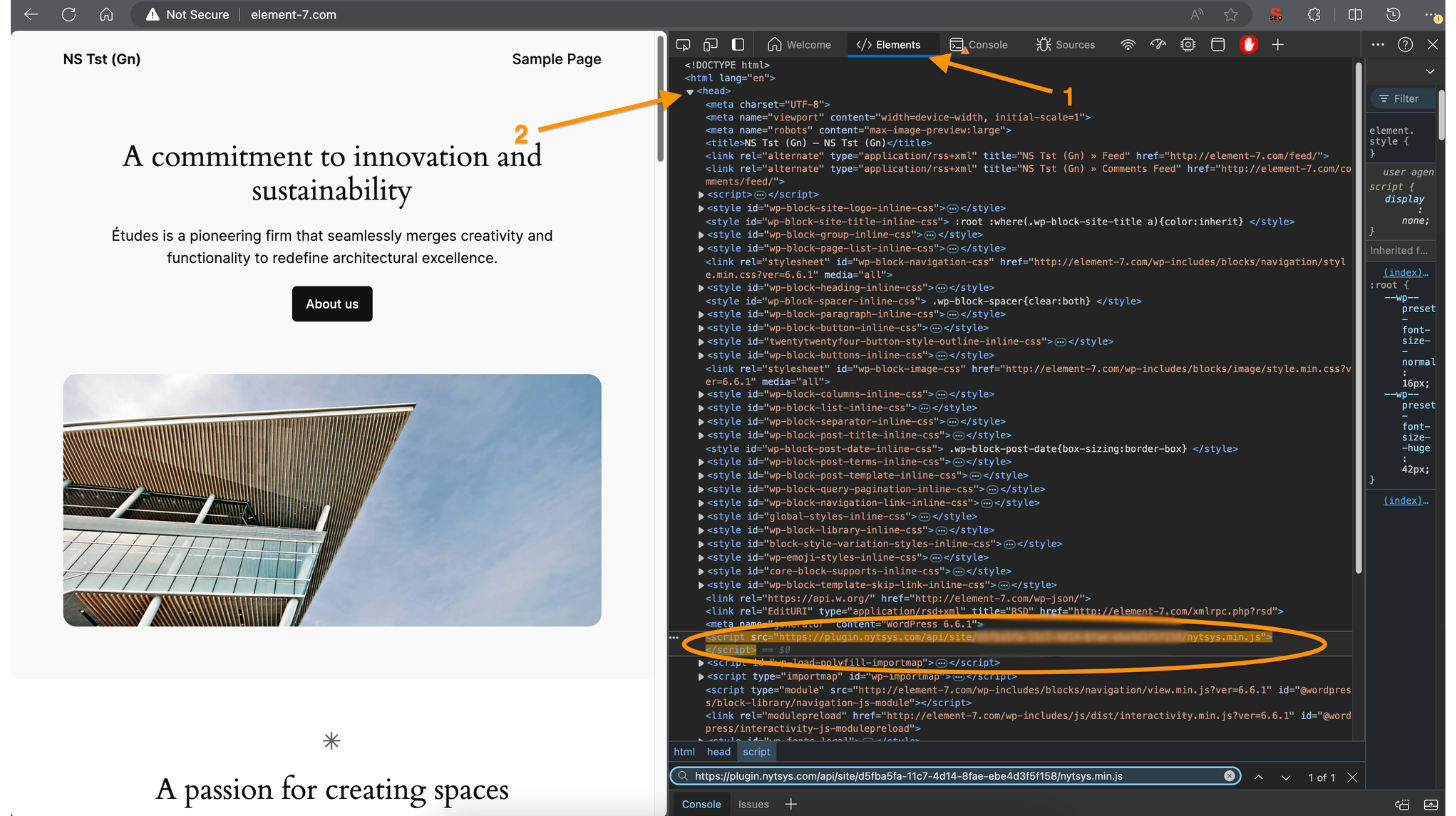Open DevTools help question mark

coord(1405,45)
